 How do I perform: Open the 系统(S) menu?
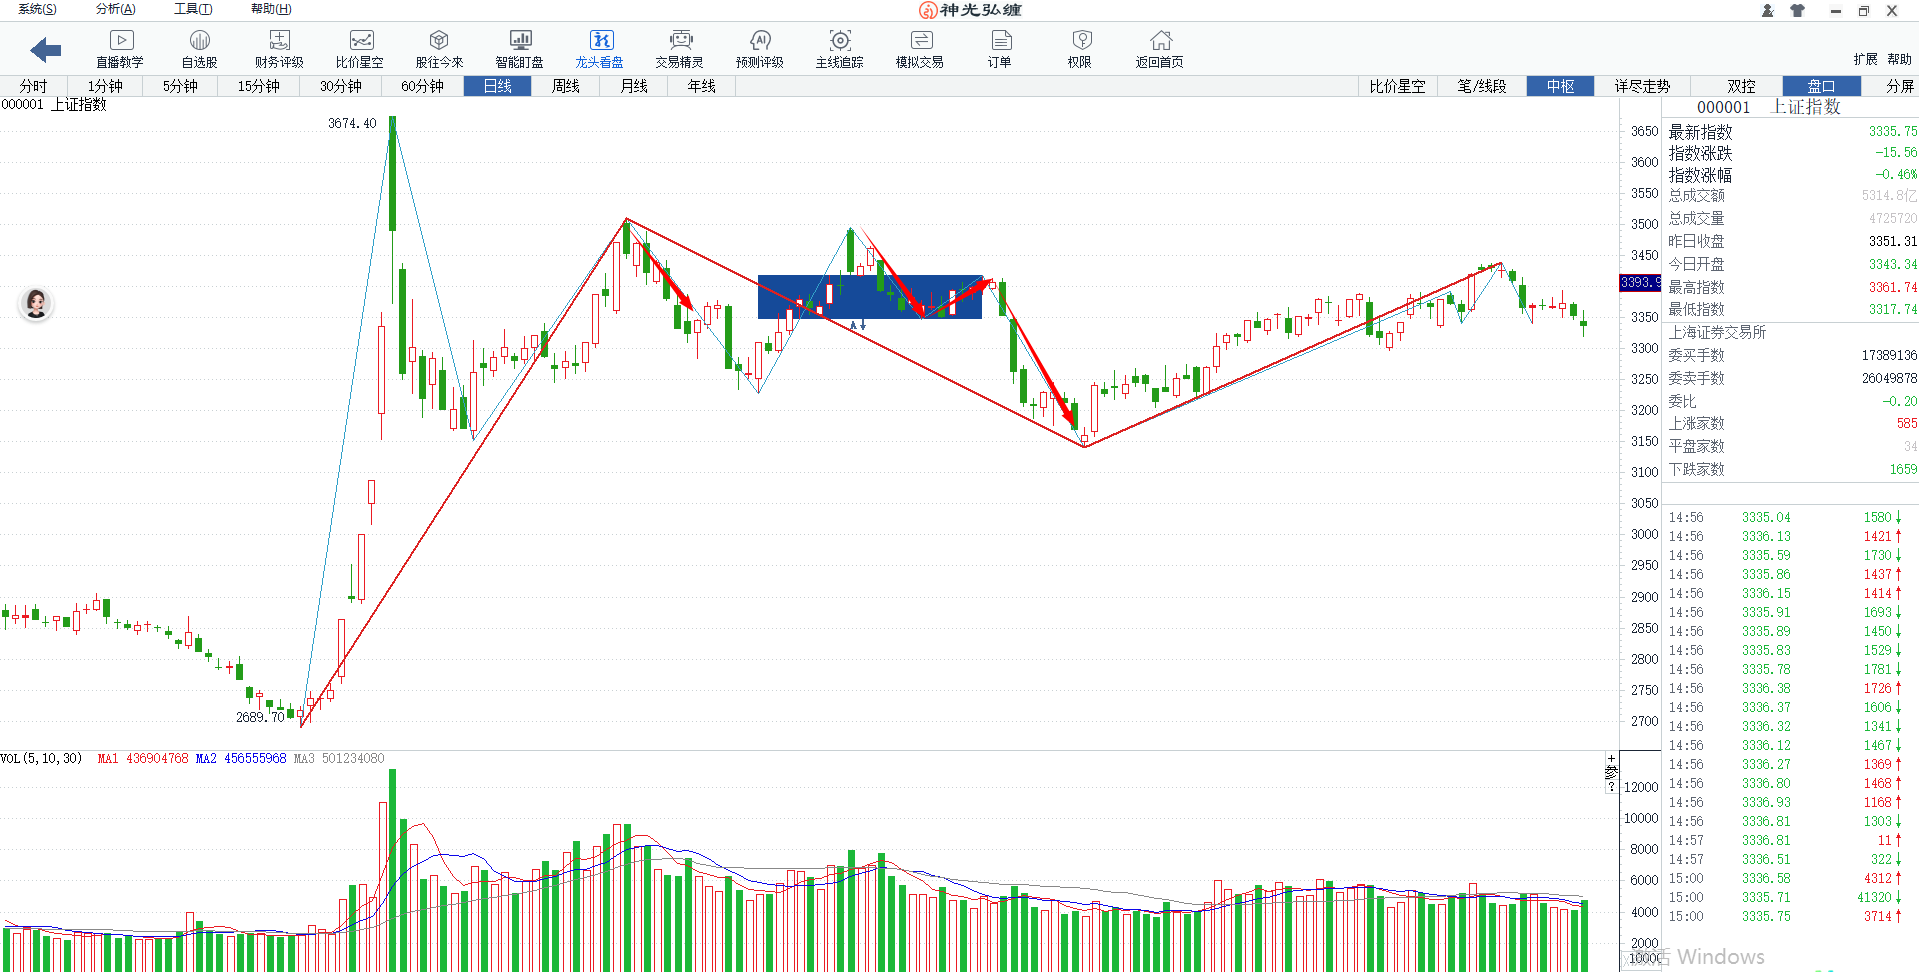(37, 9)
